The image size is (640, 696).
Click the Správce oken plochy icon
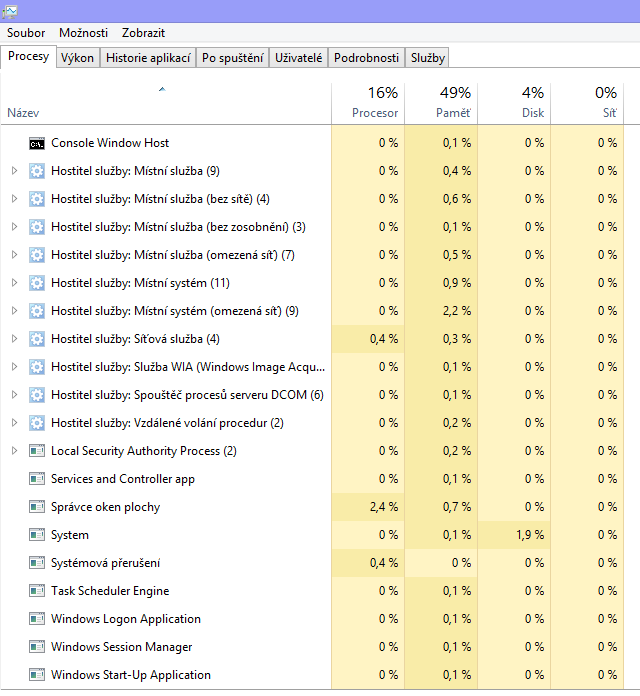(37, 507)
